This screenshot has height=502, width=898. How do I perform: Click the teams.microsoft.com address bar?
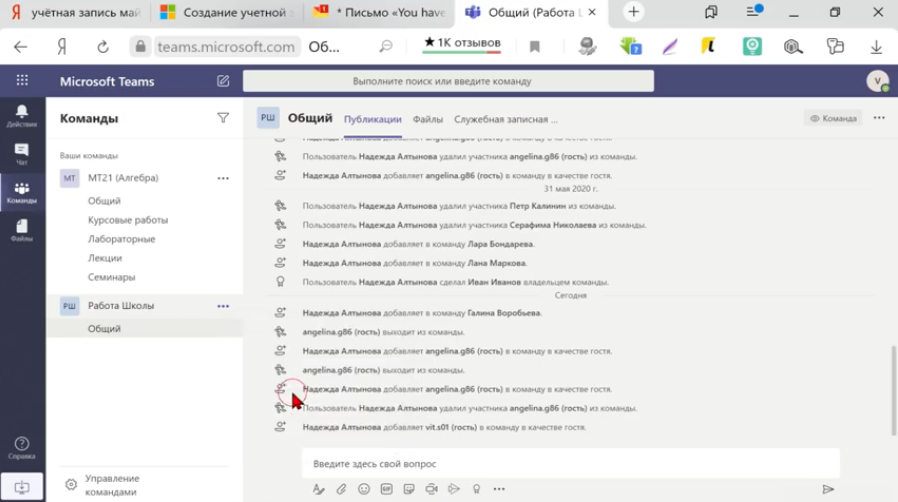tap(226, 47)
